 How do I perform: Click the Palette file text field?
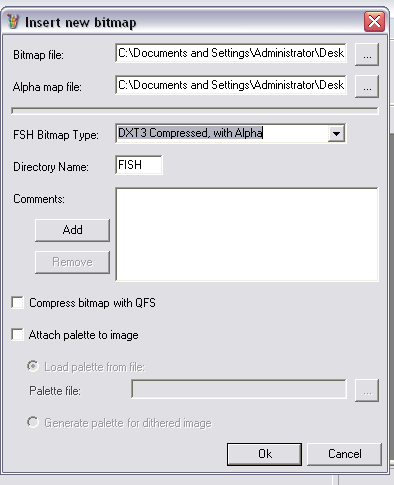pos(239,389)
